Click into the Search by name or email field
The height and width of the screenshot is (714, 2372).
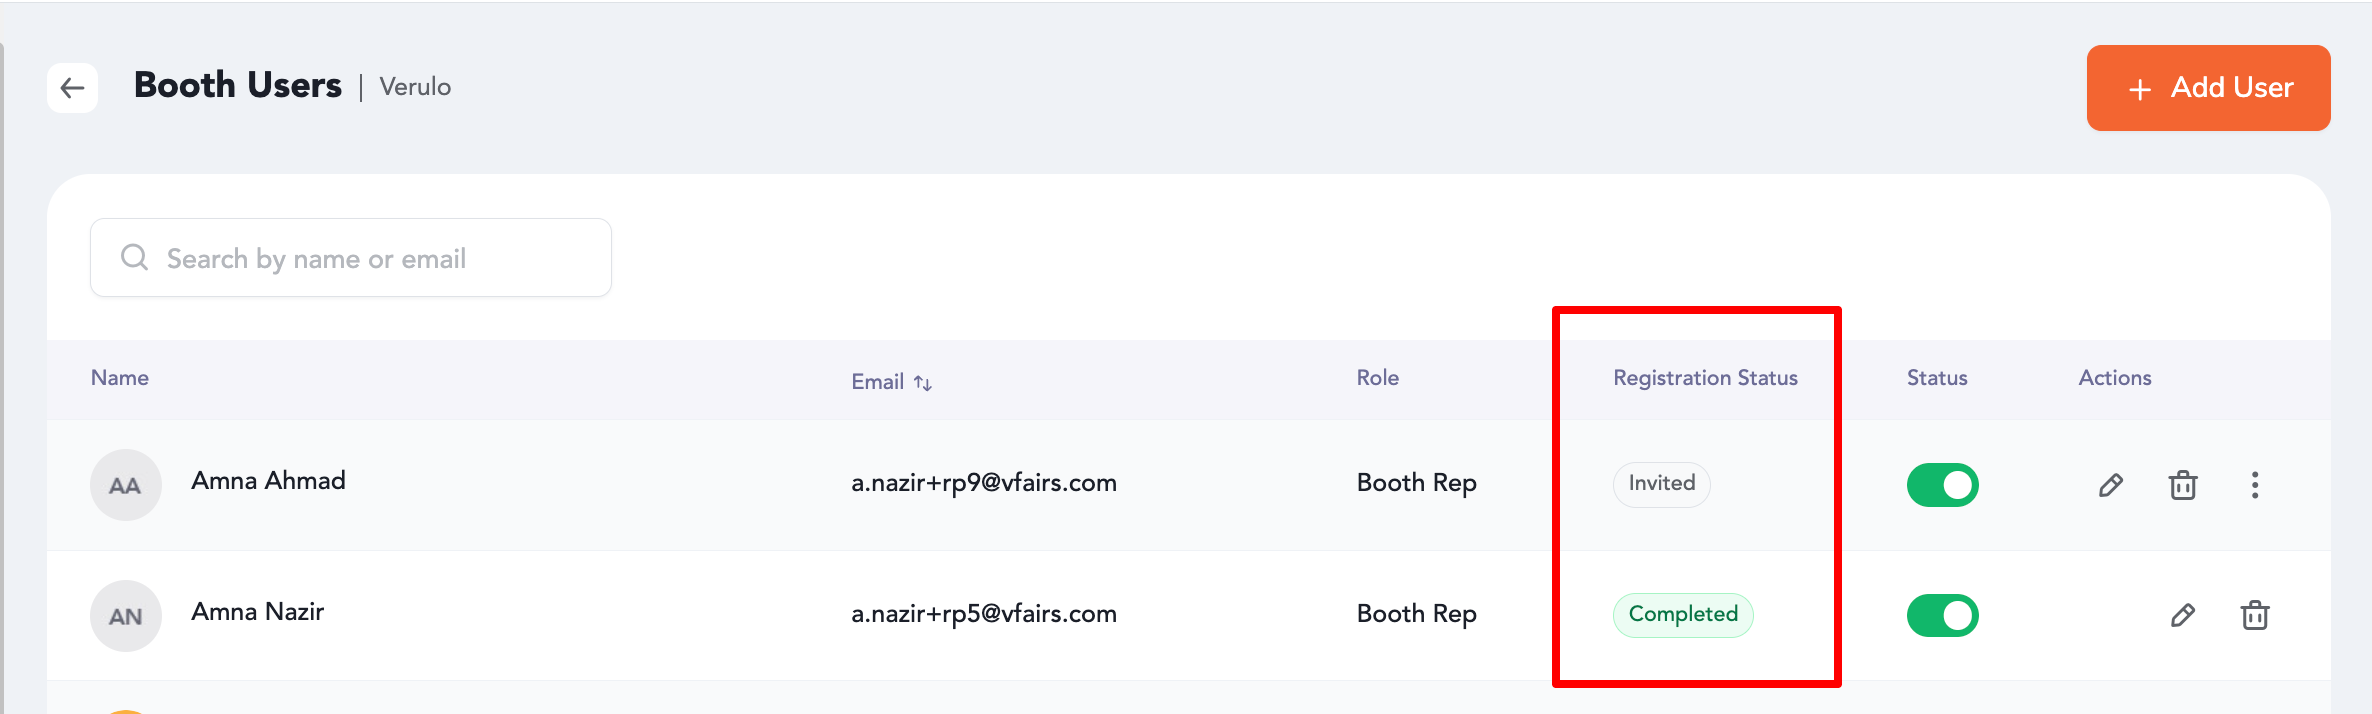tap(351, 258)
